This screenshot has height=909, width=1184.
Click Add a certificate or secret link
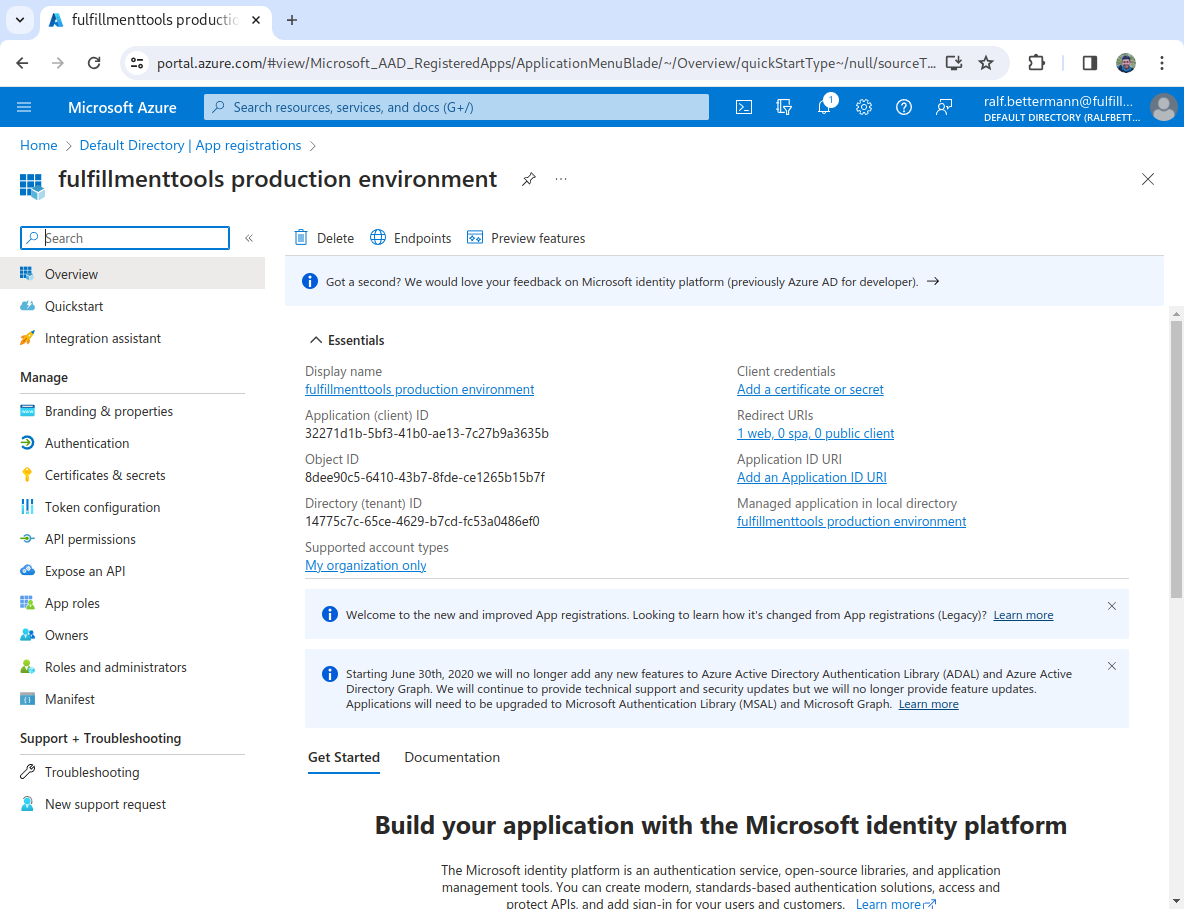[810, 389]
